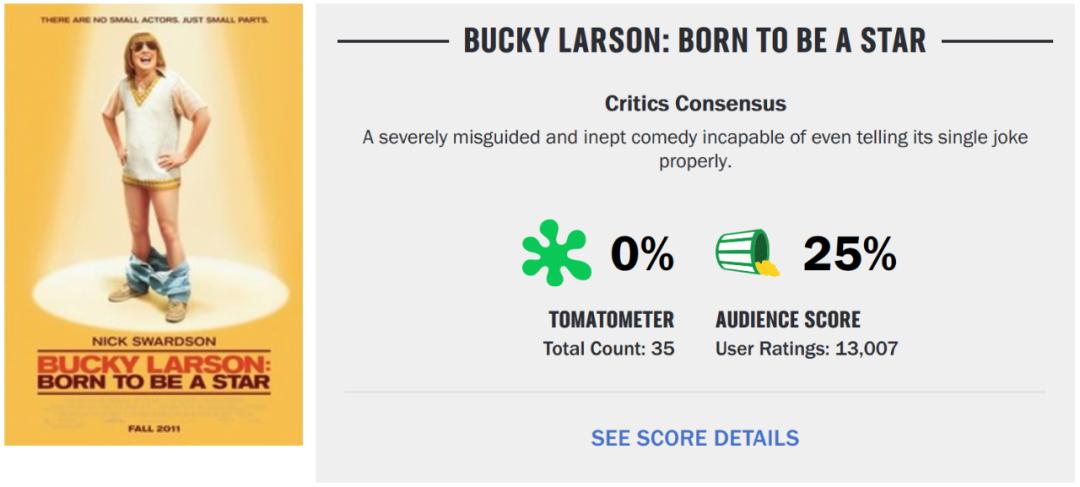Image resolution: width=1080 pixels, height=487 pixels.
Task: Click the poster tagline about small actors
Action: tap(153, 21)
